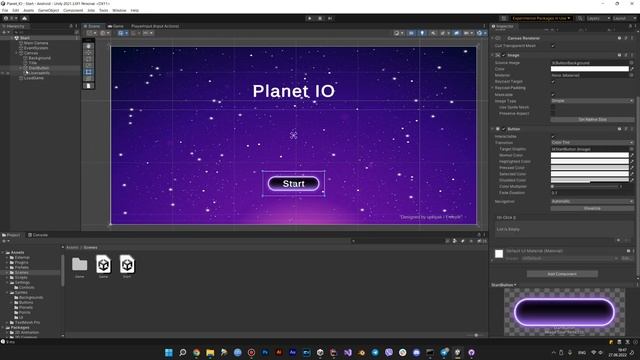Open the Layout dropdown
Screen dimensions: 640x360
pos(624,18)
